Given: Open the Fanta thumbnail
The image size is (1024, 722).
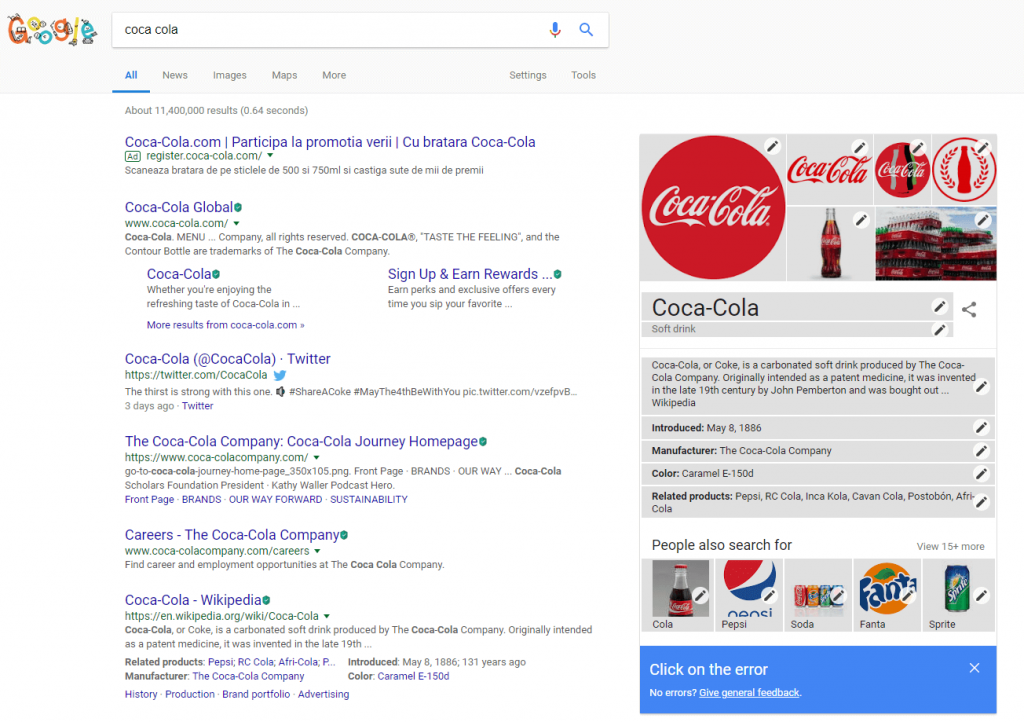Looking at the screenshot, I should pyautogui.click(x=886, y=595).
